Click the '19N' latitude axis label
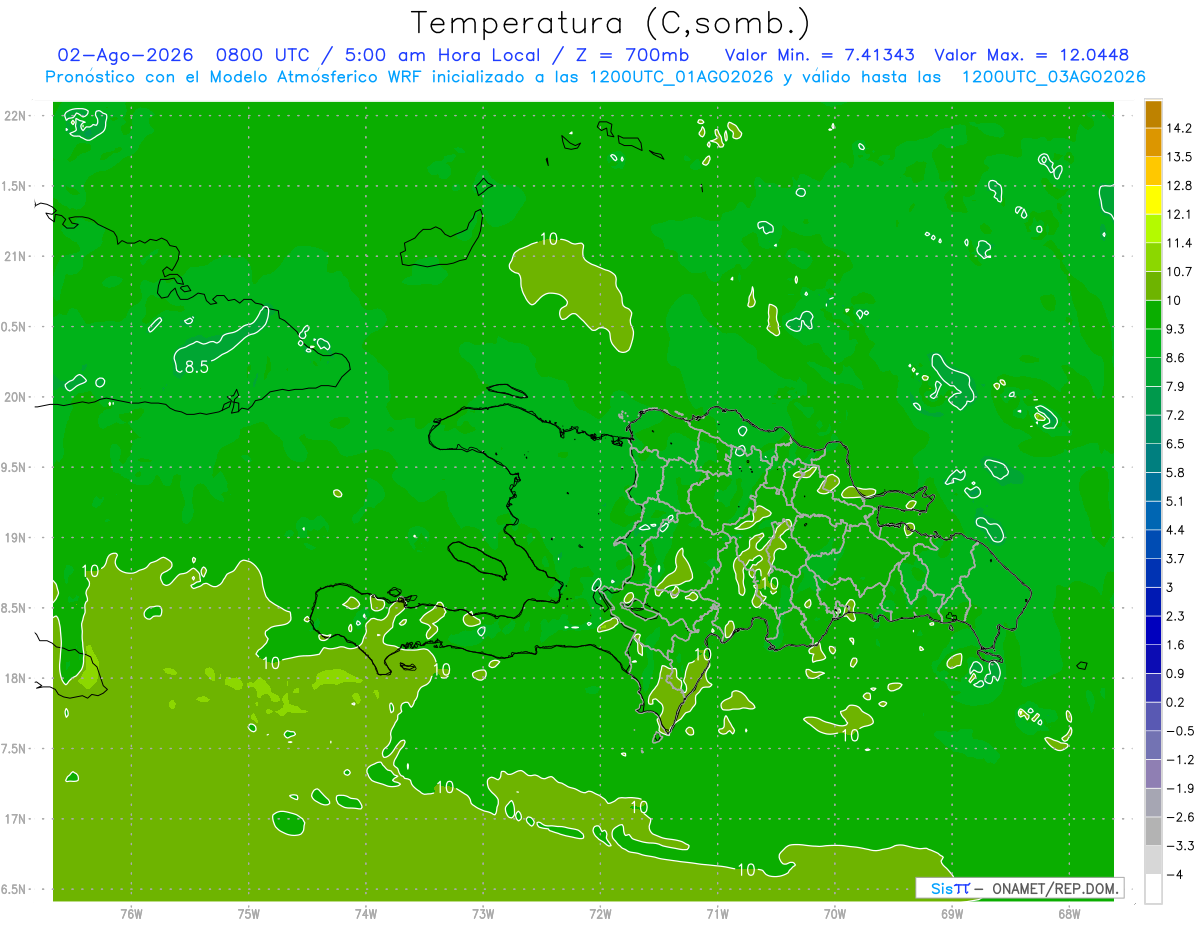 click(x=17, y=537)
